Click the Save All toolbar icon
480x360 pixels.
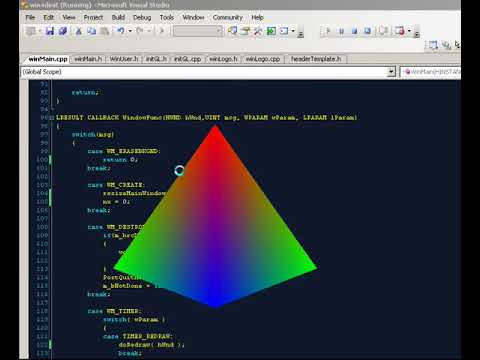63,31
